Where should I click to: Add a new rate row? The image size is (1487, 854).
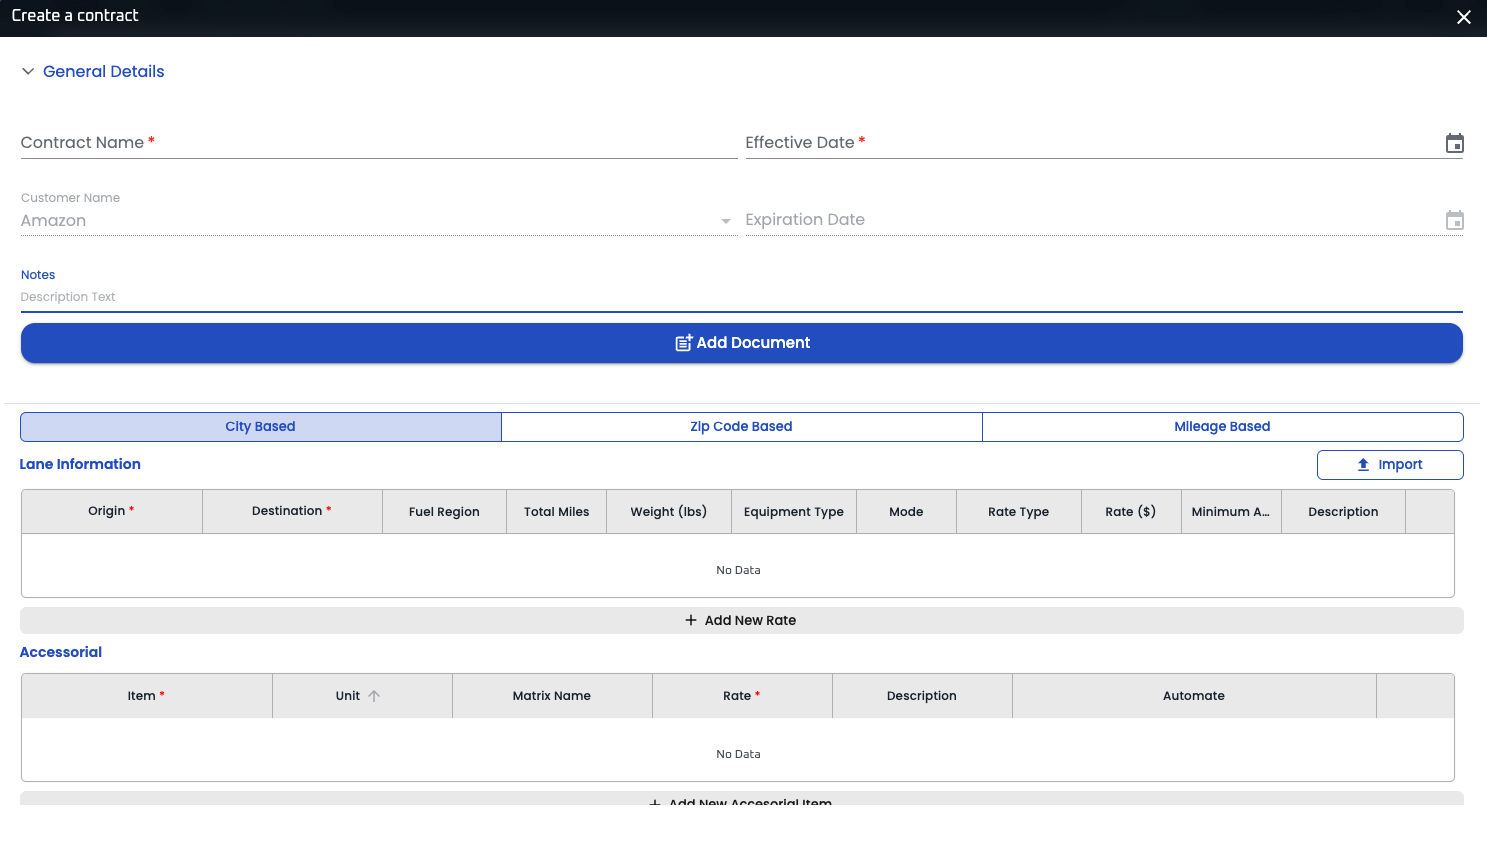[741, 620]
